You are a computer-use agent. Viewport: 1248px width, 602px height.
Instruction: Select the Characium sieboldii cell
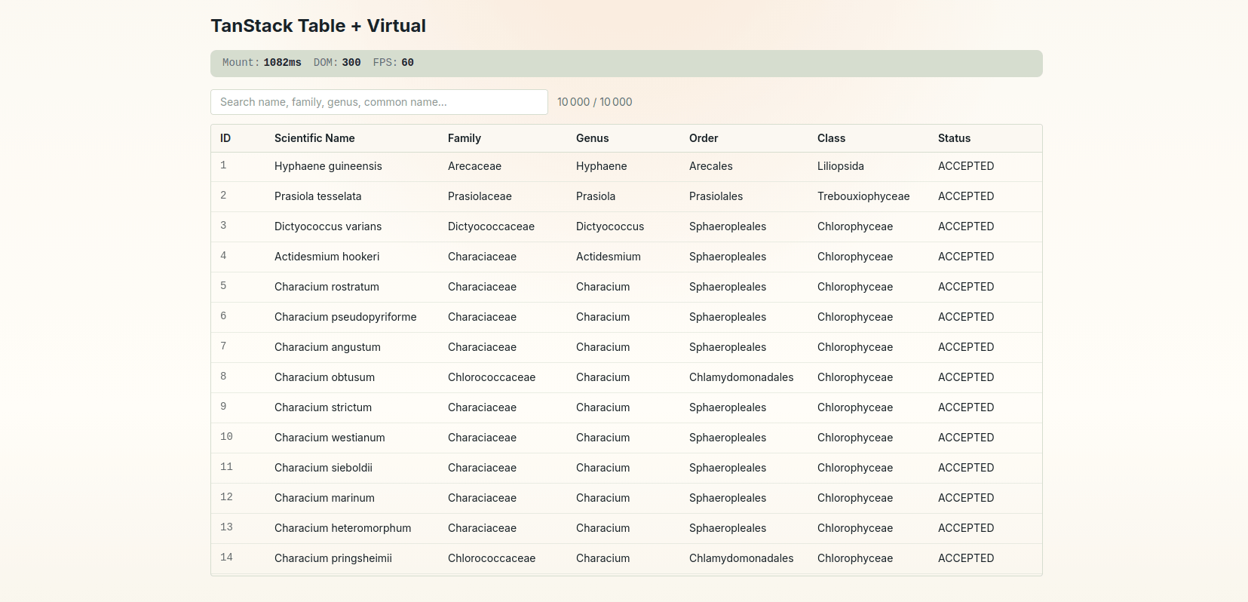(x=323, y=467)
